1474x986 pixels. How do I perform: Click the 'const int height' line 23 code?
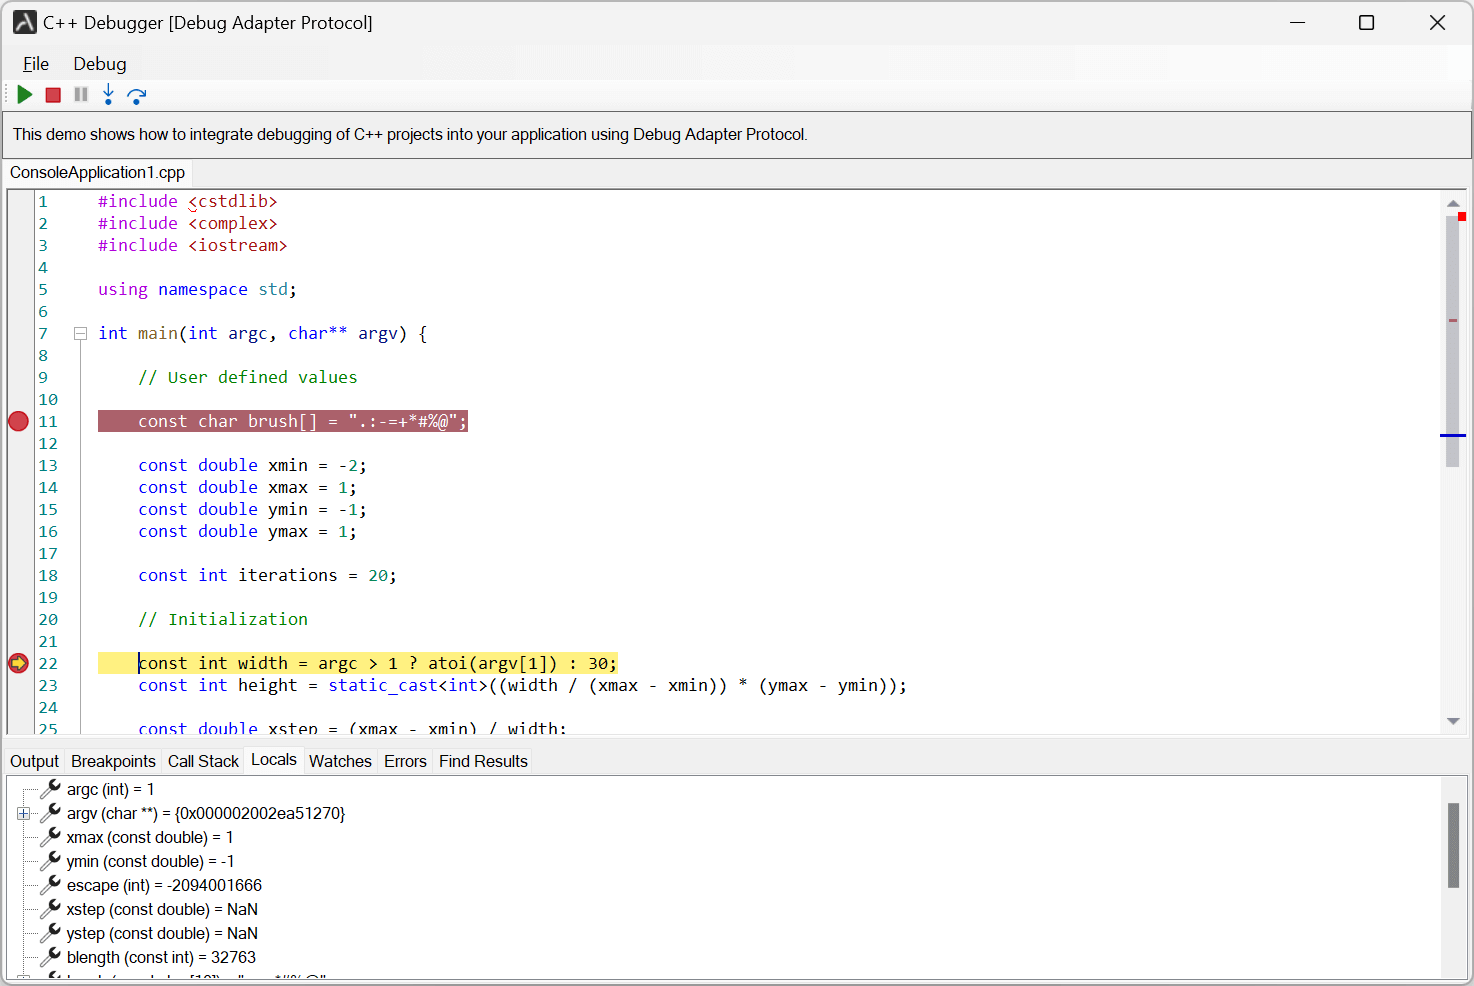tap(523, 686)
